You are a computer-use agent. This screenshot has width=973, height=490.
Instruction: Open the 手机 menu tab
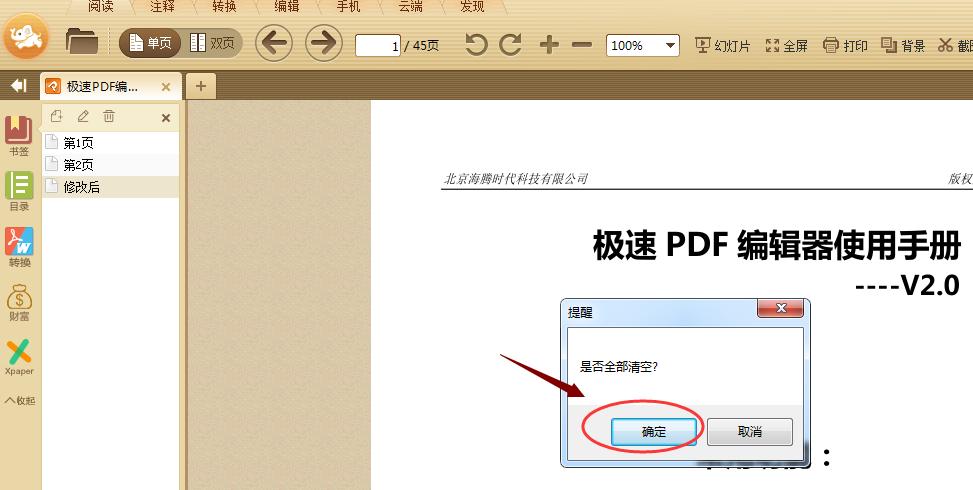click(x=349, y=7)
